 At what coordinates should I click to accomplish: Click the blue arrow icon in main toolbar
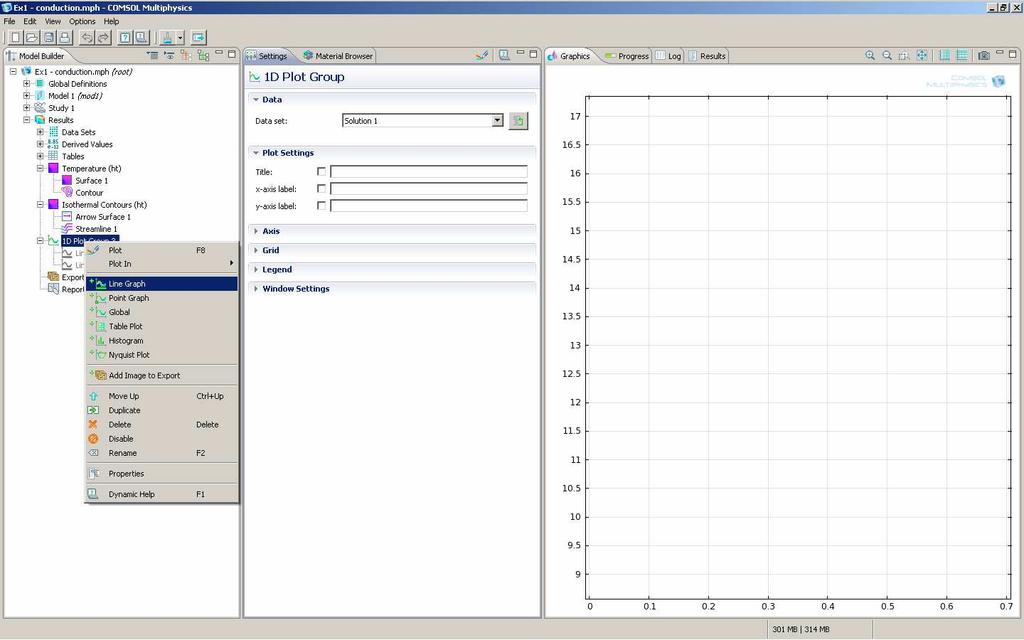(199, 37)
